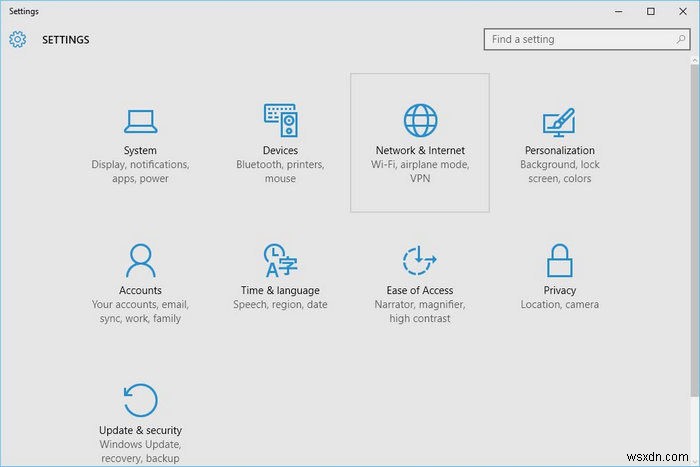Select the Personalization label
700x467 pixels.
pos(559,150)
